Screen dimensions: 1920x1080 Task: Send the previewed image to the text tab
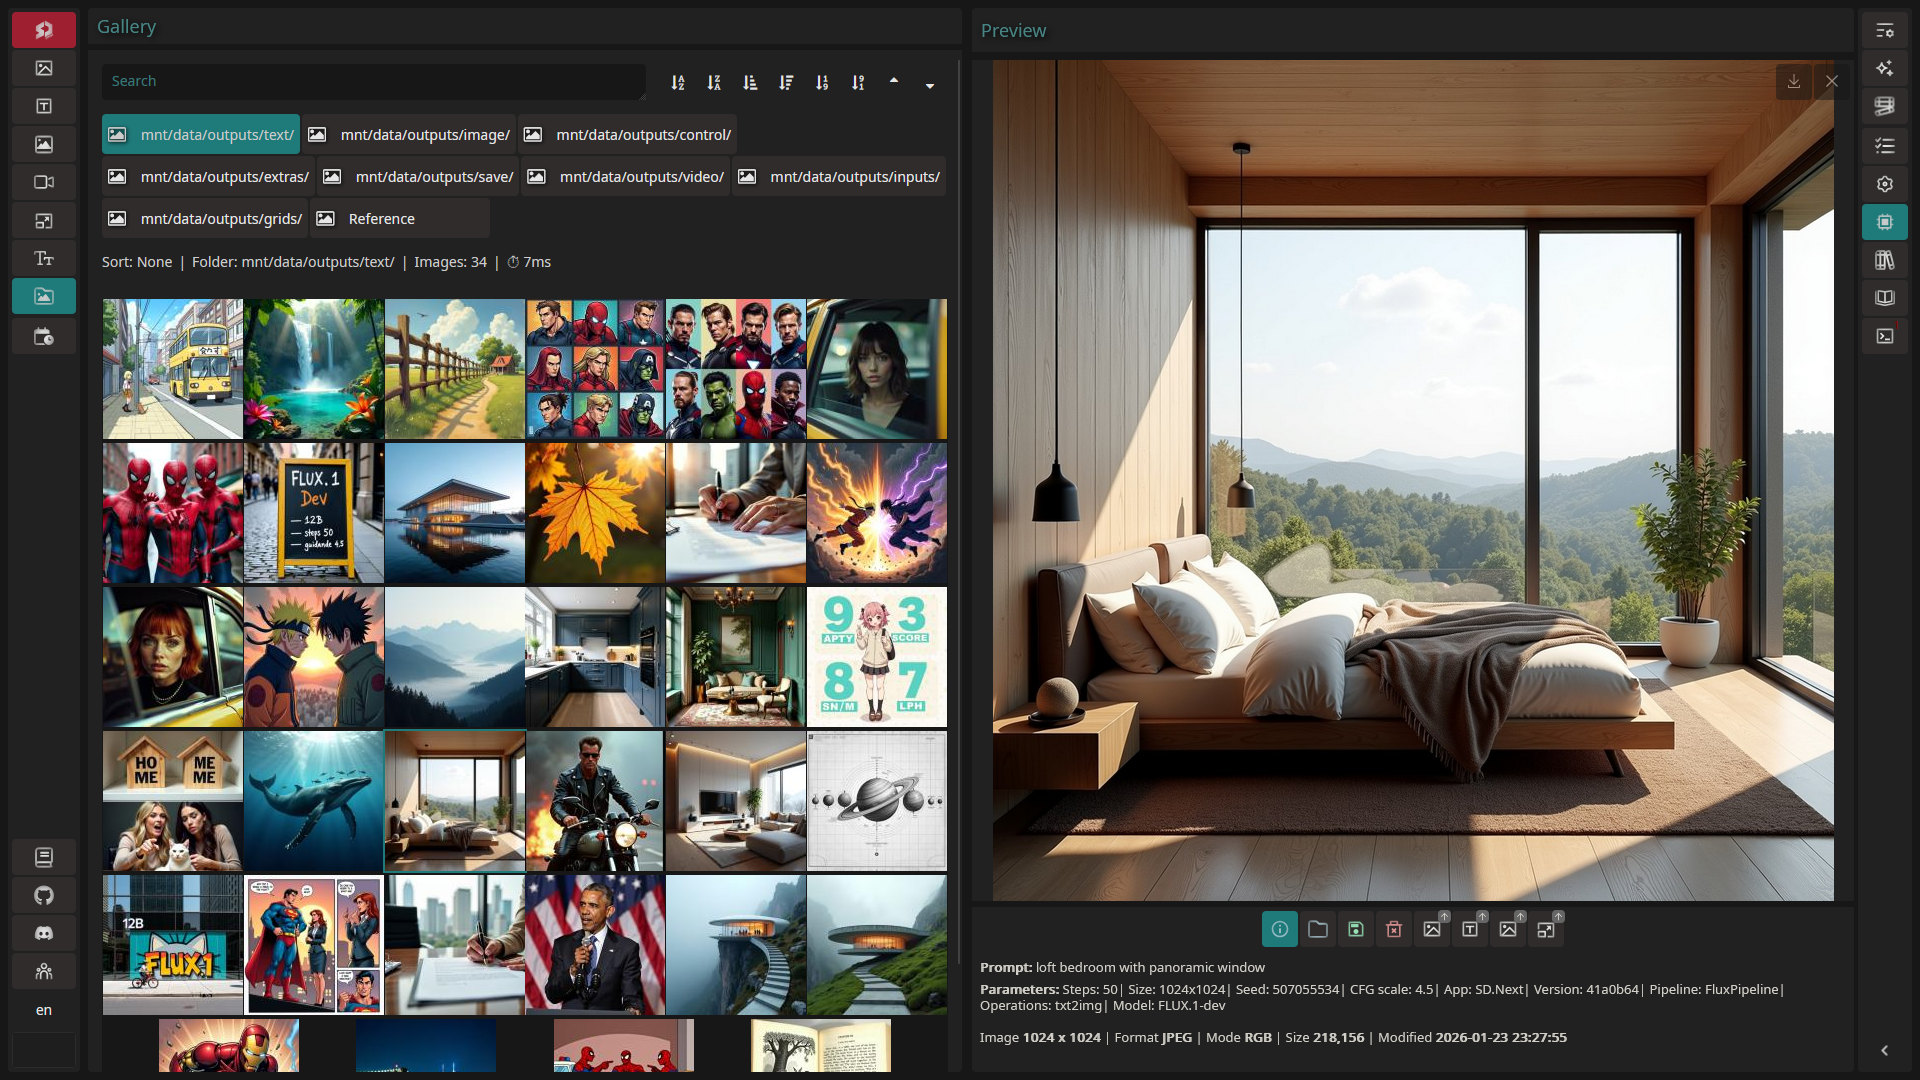click(1470, 929)
